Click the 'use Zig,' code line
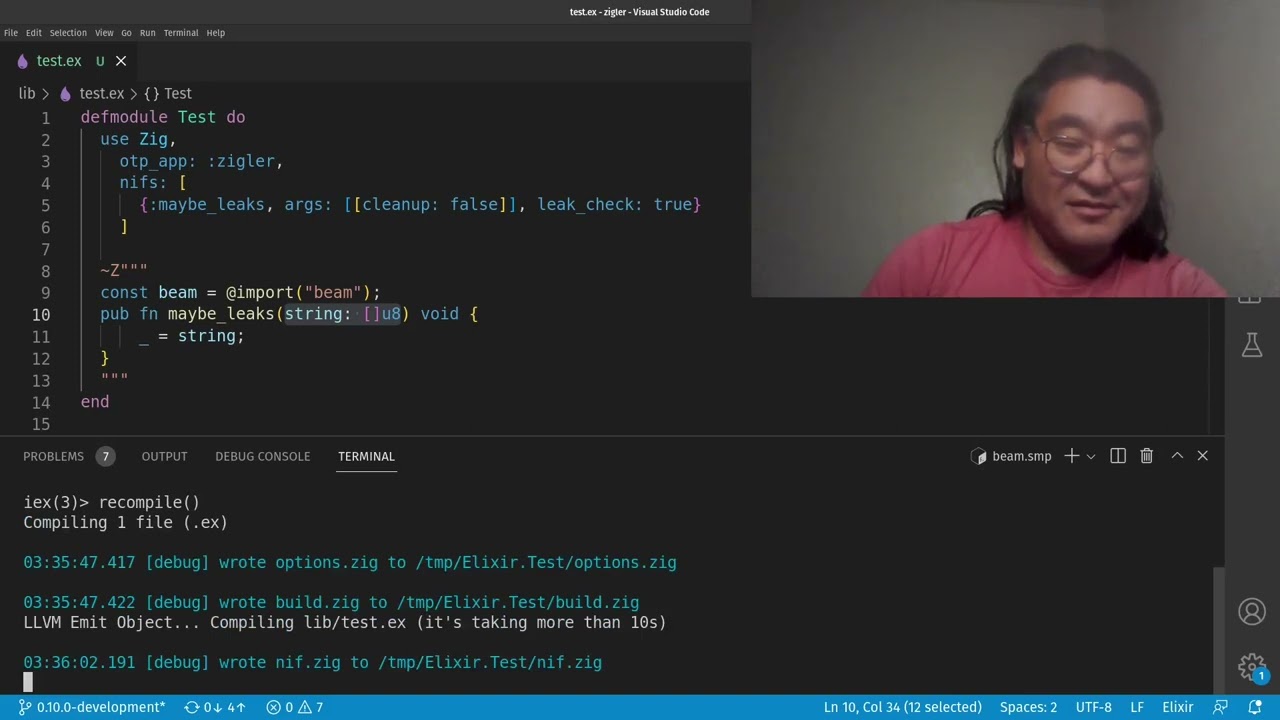1280x720 pixels. point(138,139)
